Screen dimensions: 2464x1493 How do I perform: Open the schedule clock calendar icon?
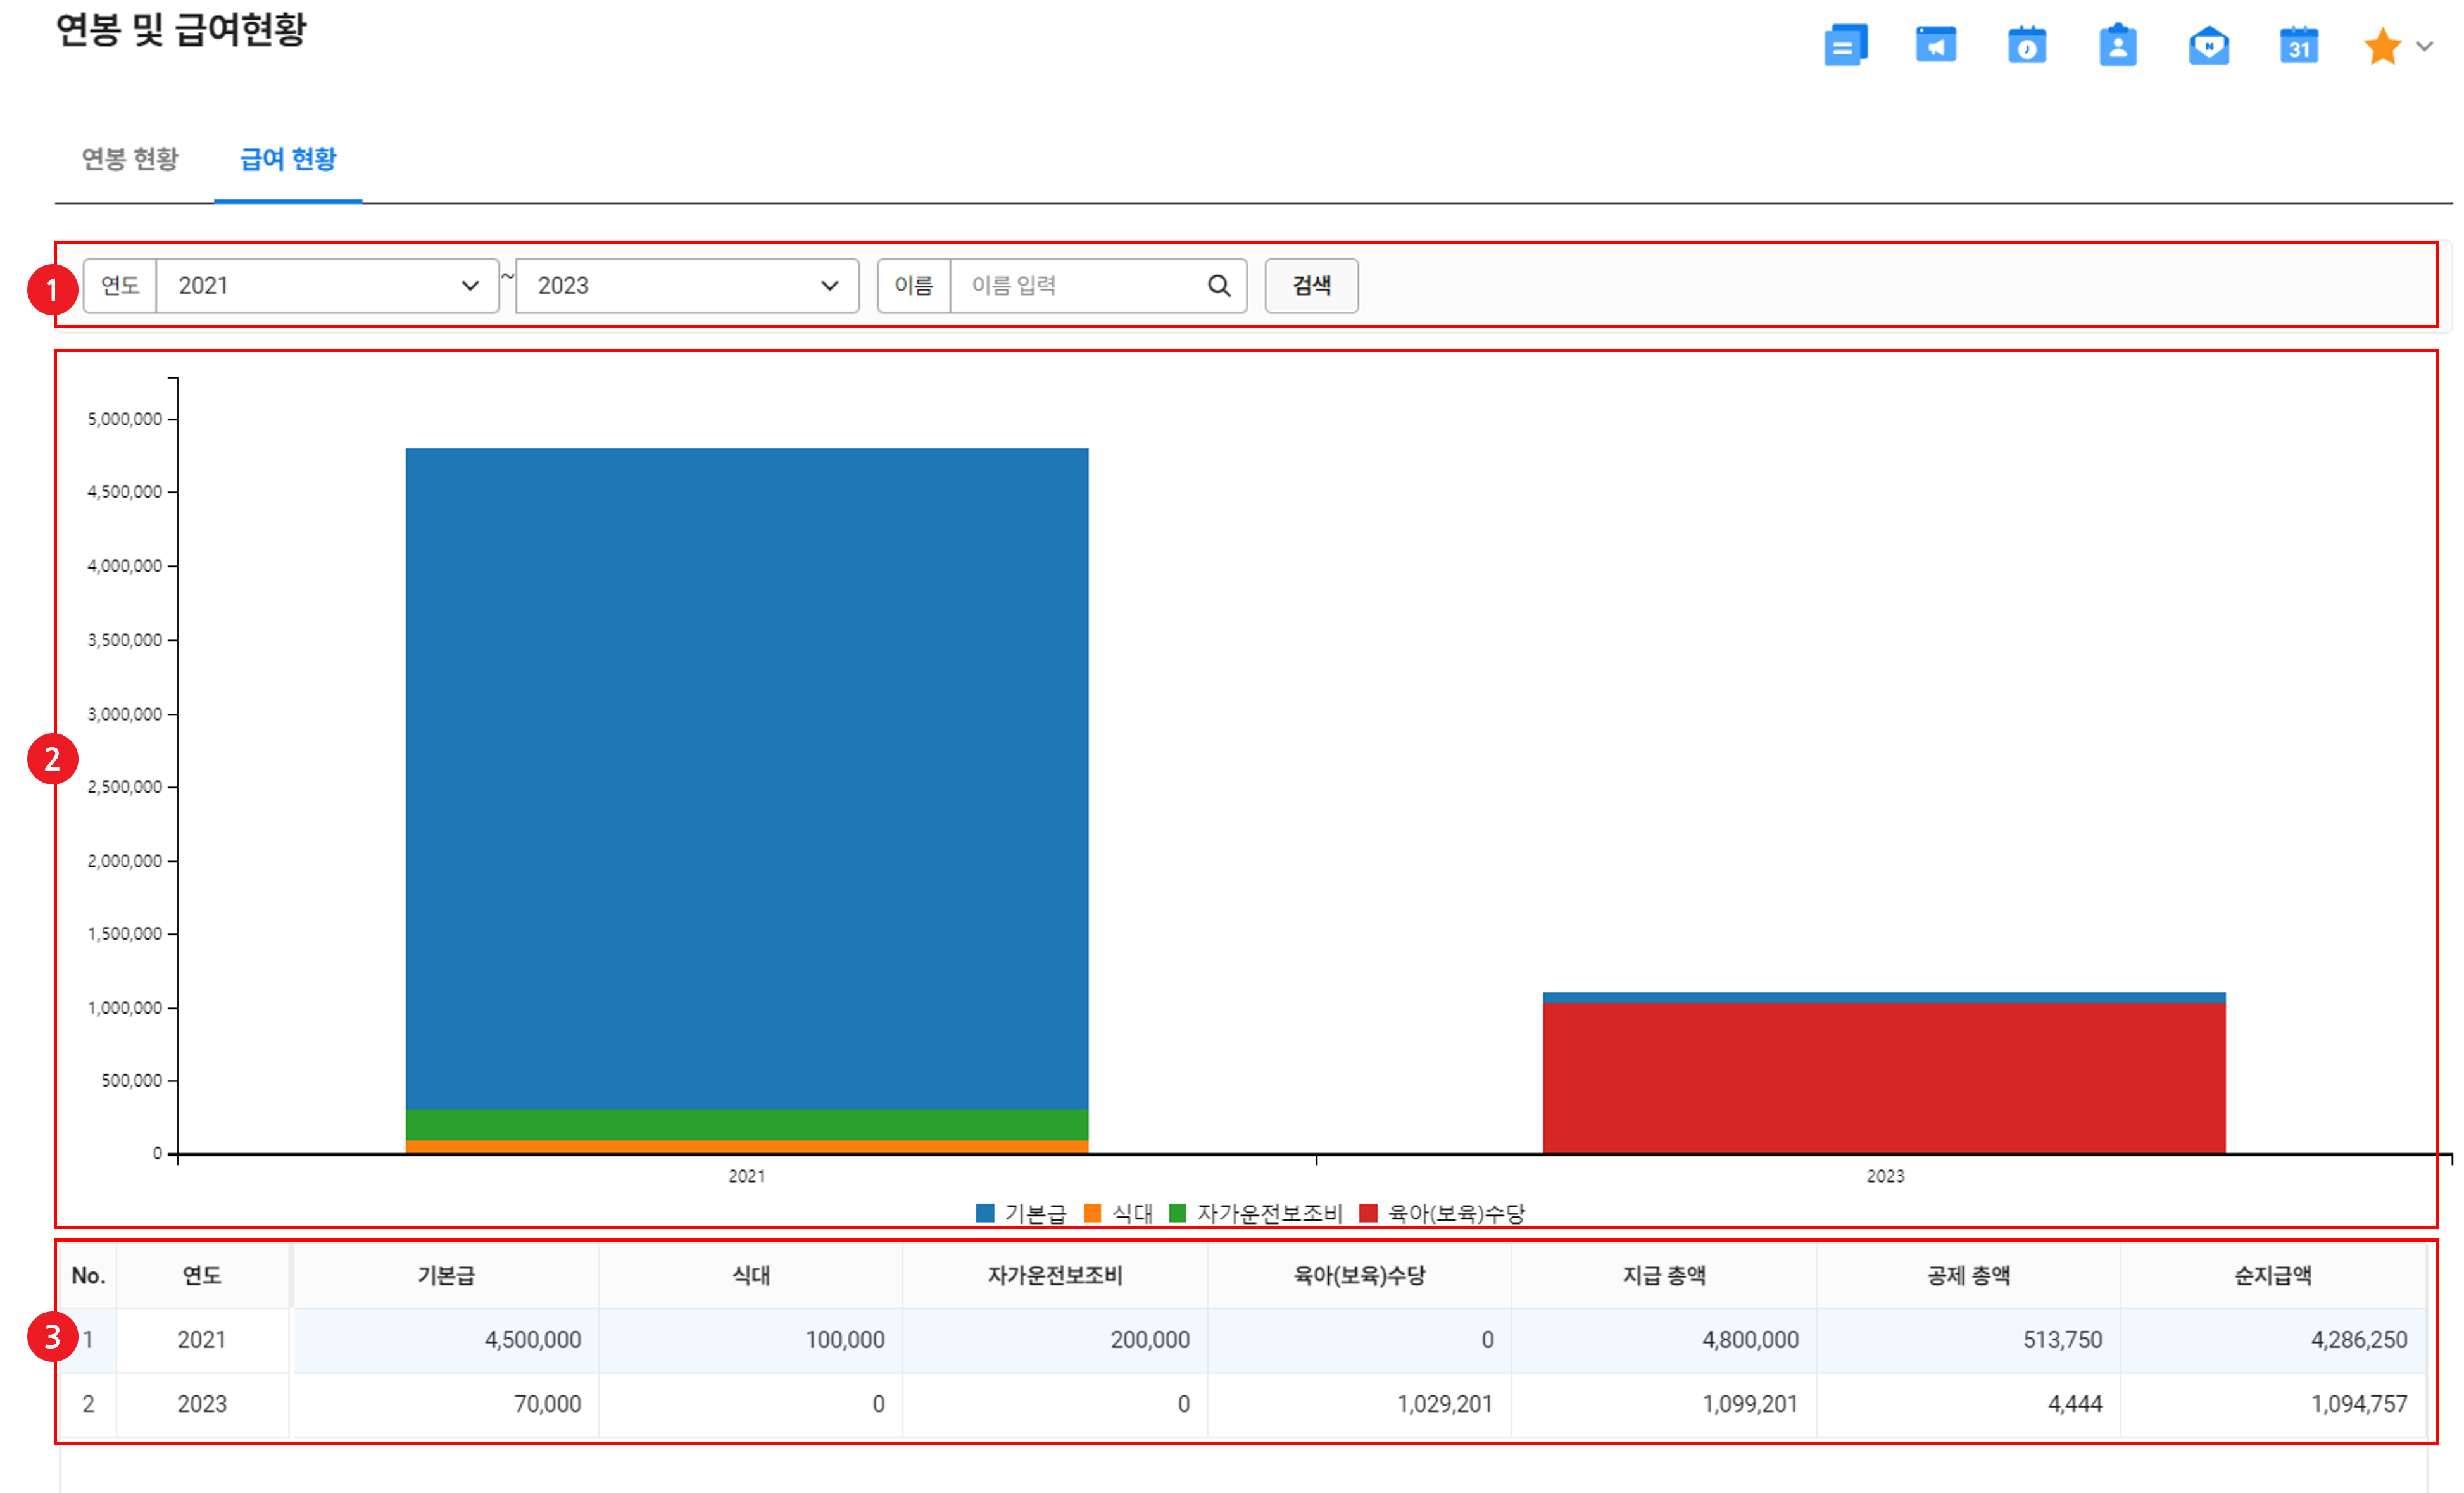point(2027,46)
